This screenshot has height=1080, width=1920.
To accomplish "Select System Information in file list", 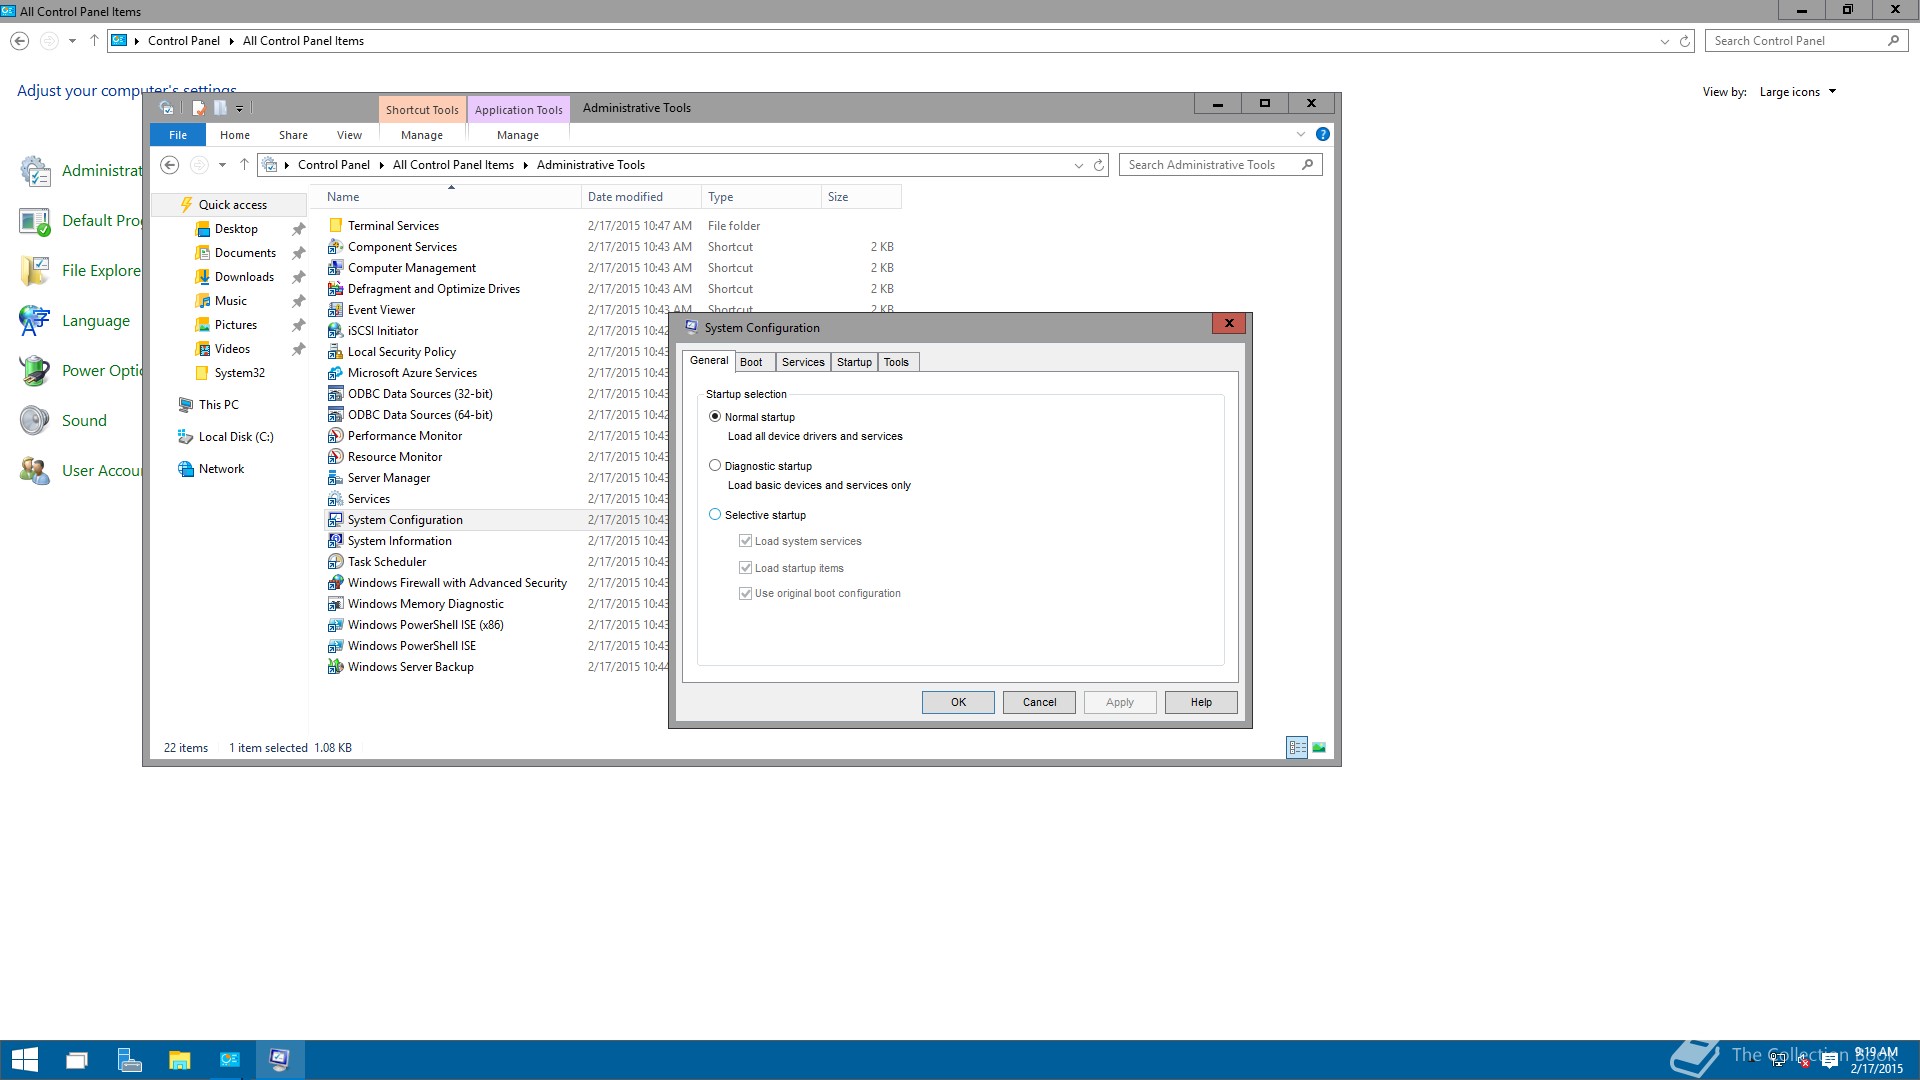I will point(400,541).
